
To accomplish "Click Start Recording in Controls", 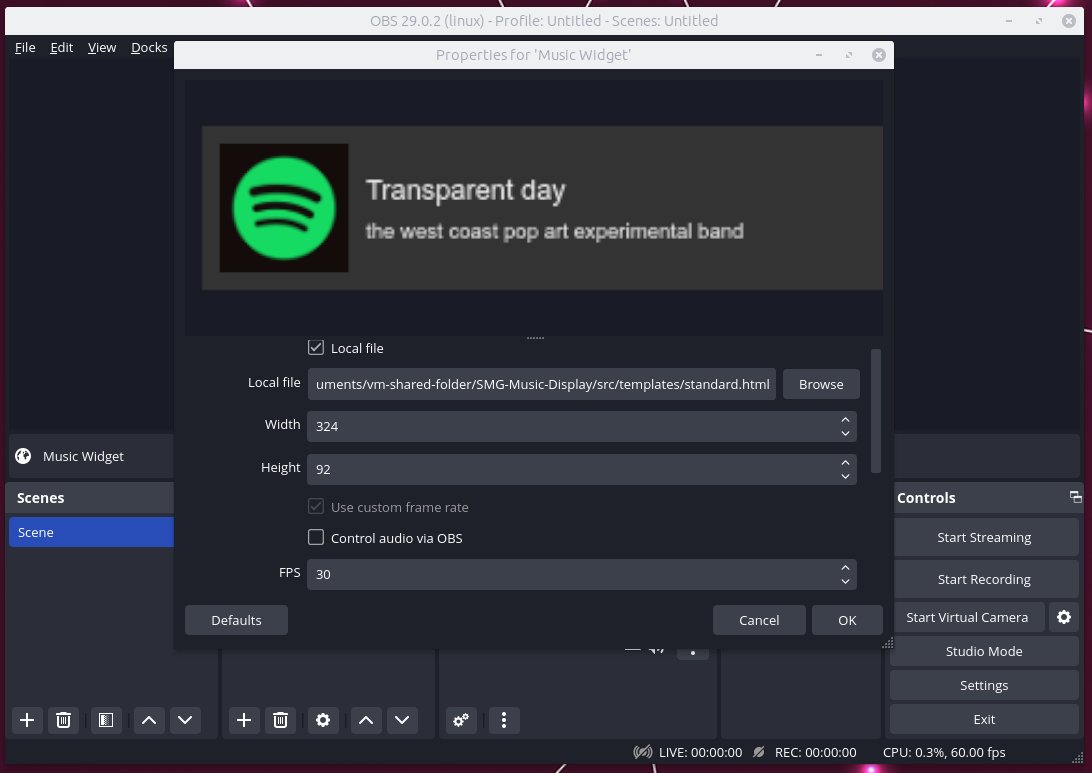I will pos(984,579).
